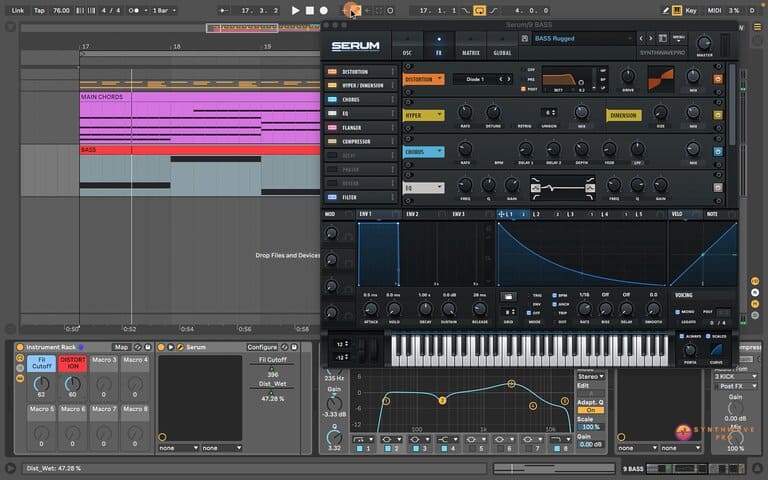This screenshot has height=480, width=768.
Task: Enable EQ Eight band 5 checkbox
Action: coord(472,448)
